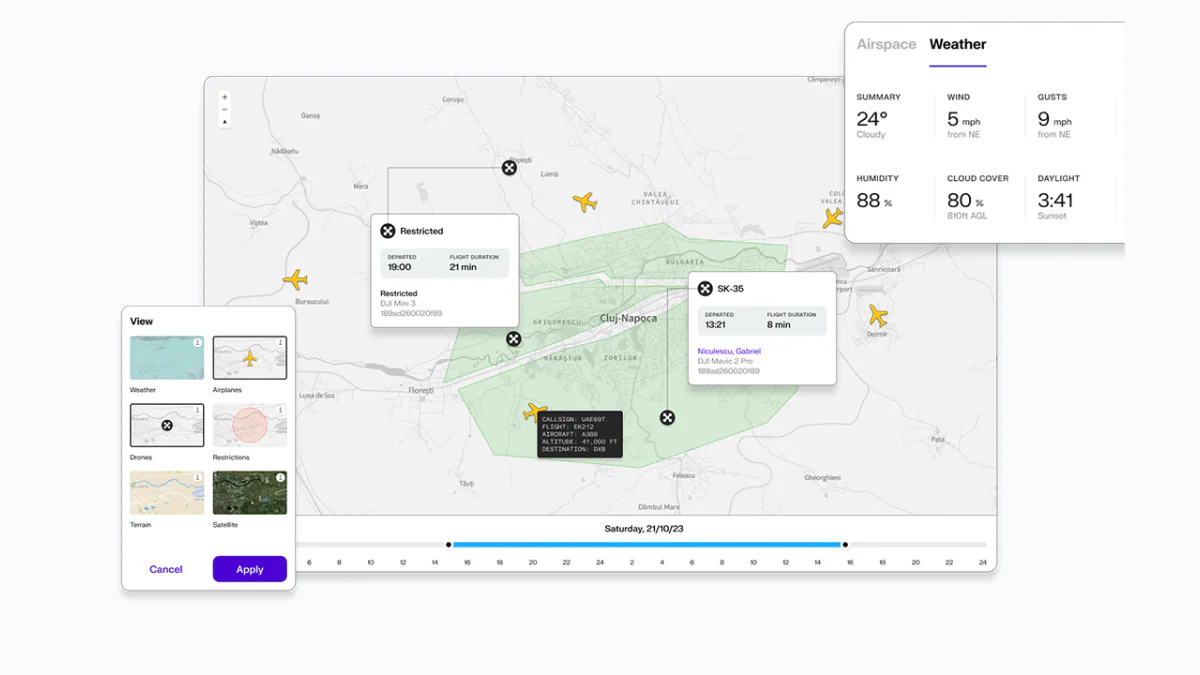Click the DJI Mavic 2 Pro model text
1200x675 pixels.
pos(725,361)
